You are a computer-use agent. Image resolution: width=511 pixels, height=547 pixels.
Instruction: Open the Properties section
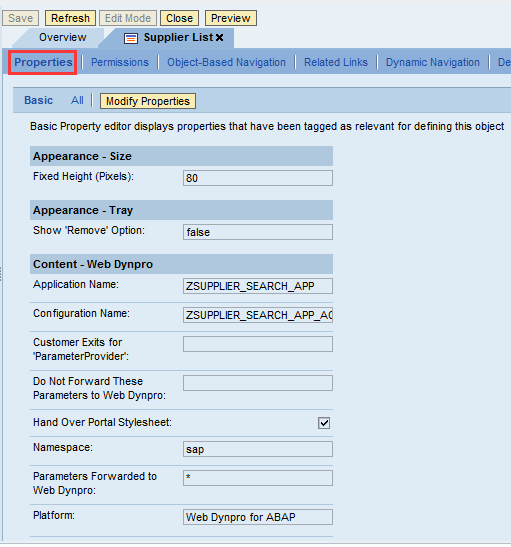pos(43,62)
